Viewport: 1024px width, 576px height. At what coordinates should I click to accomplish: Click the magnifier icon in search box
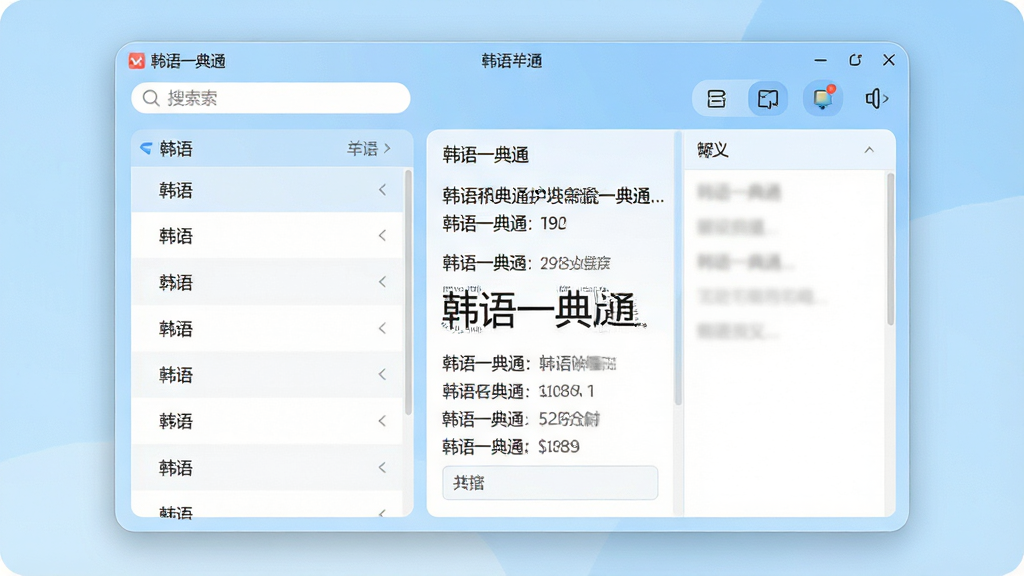tap(151, 98)
